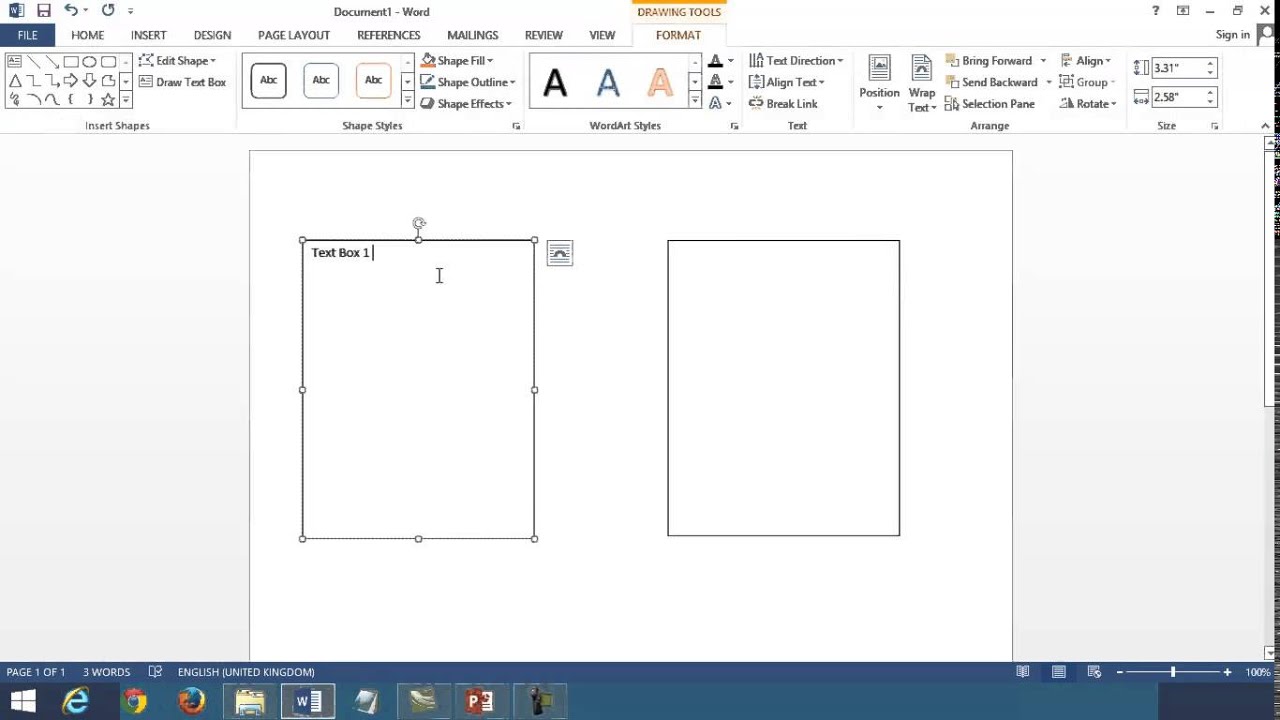Click the Undo icon in Quick Access Toolbar
The image size is (1280, 720).
[x=71, y=11]
